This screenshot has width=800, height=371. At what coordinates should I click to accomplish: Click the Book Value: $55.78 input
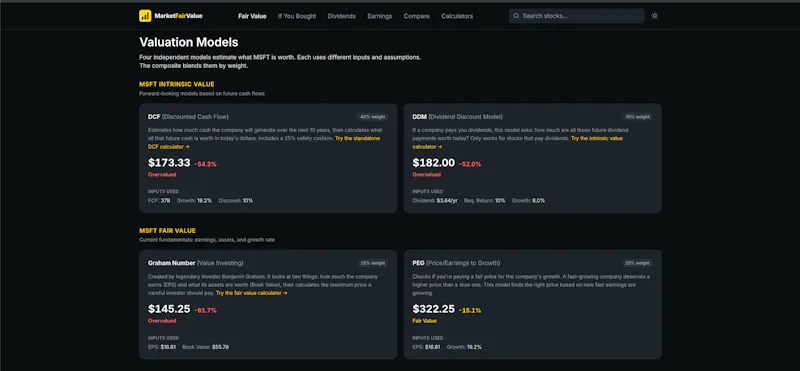click(x=206, y=347)
